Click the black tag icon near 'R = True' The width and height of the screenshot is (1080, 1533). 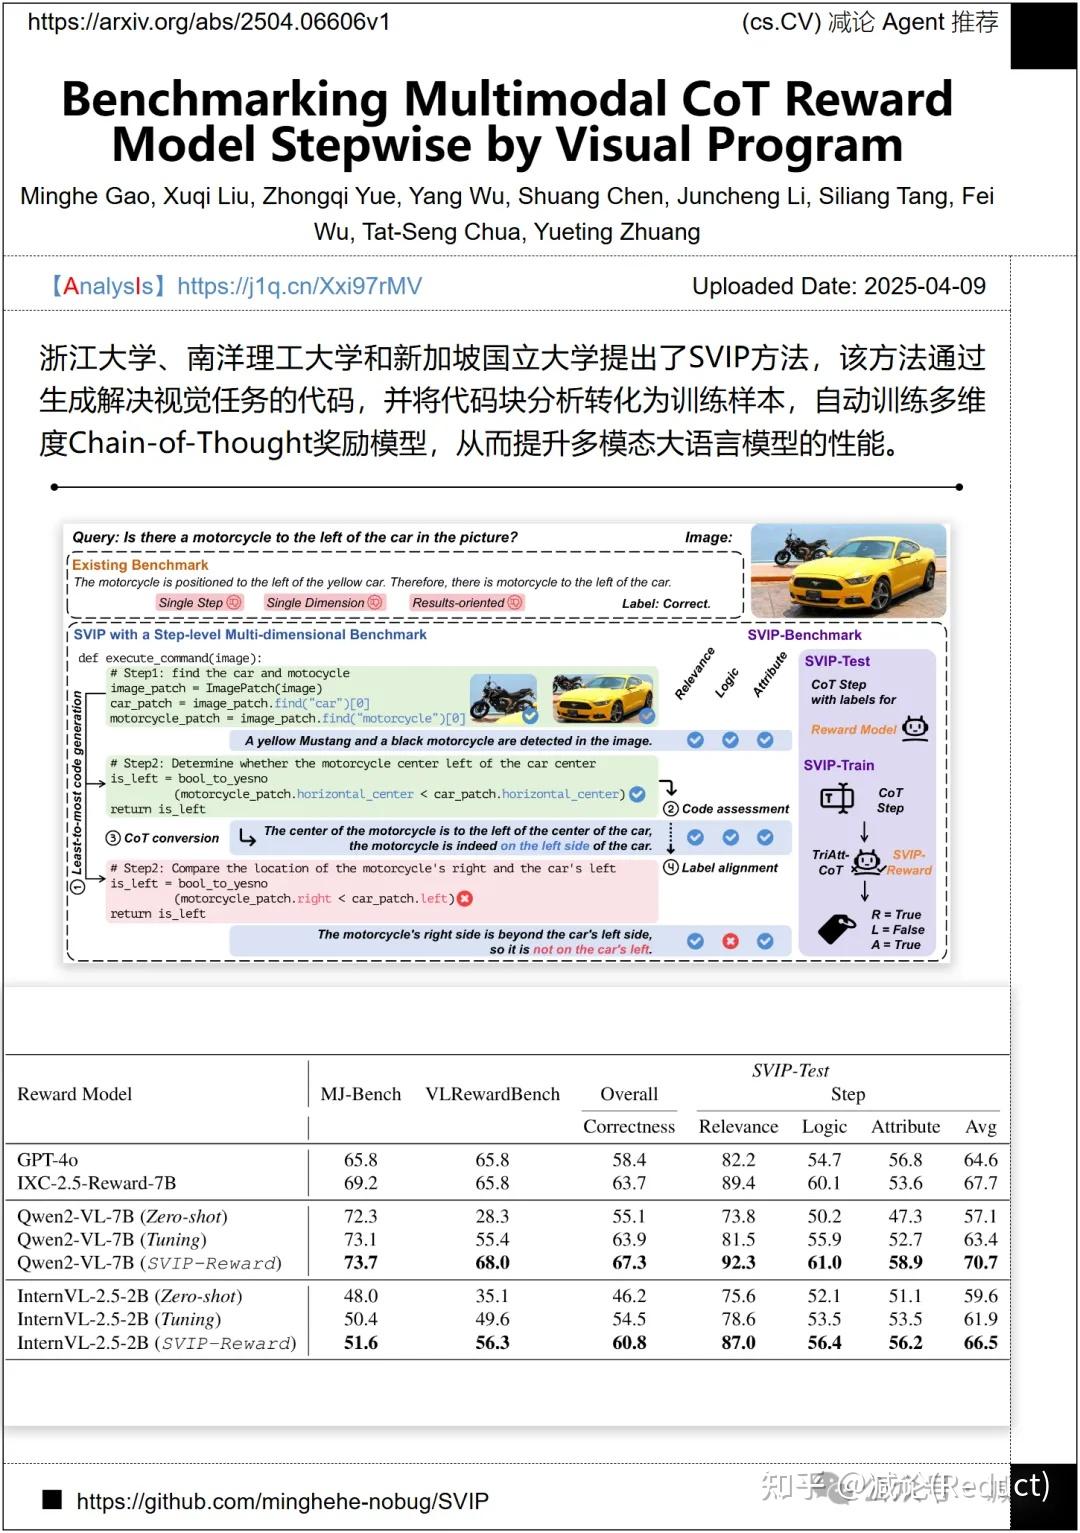837,929
